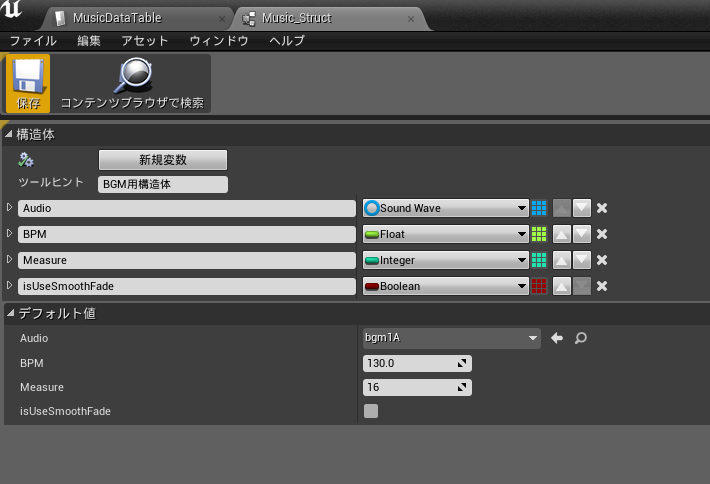Image resolution: width=710 pixels, height=484 pixels.
Task: Switch to the MusicDataTable tab
Action: [x=136, y=19]
